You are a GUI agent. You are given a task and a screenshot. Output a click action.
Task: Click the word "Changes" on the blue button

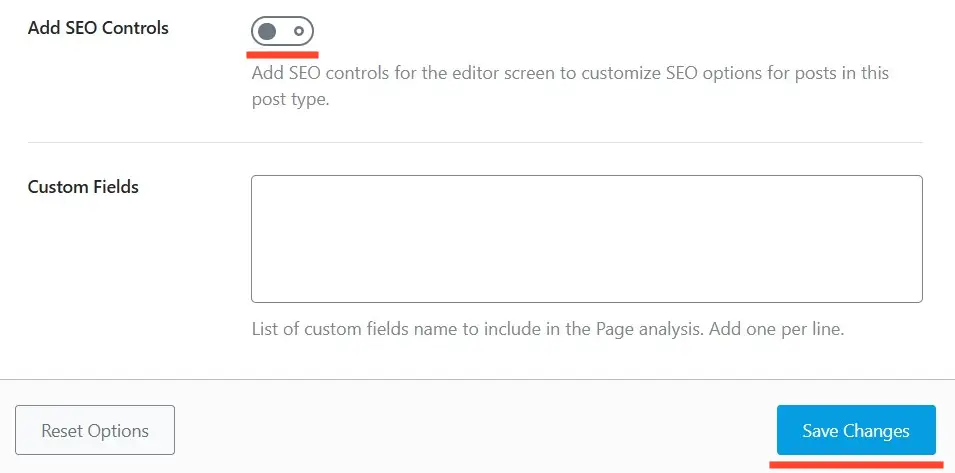[876, 431]
